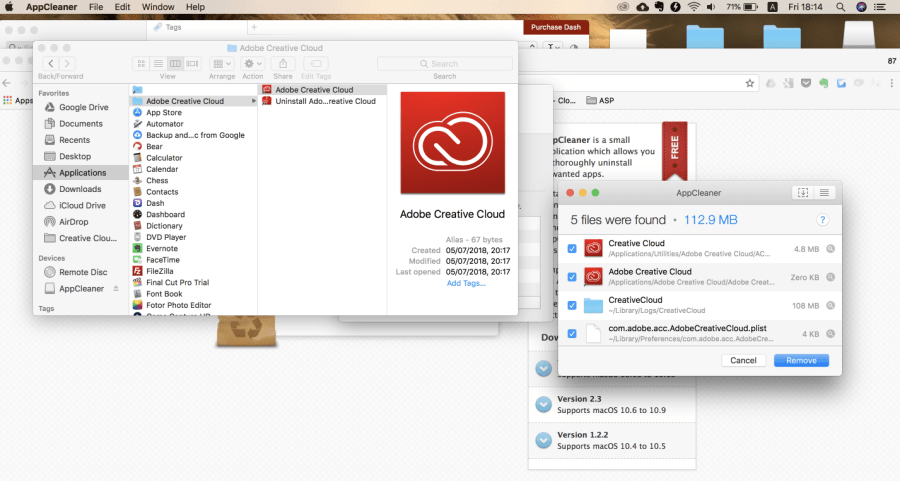Open the AppCleaner menu bar item
Viewport: 900px width, 481px height.
[51, 7]
